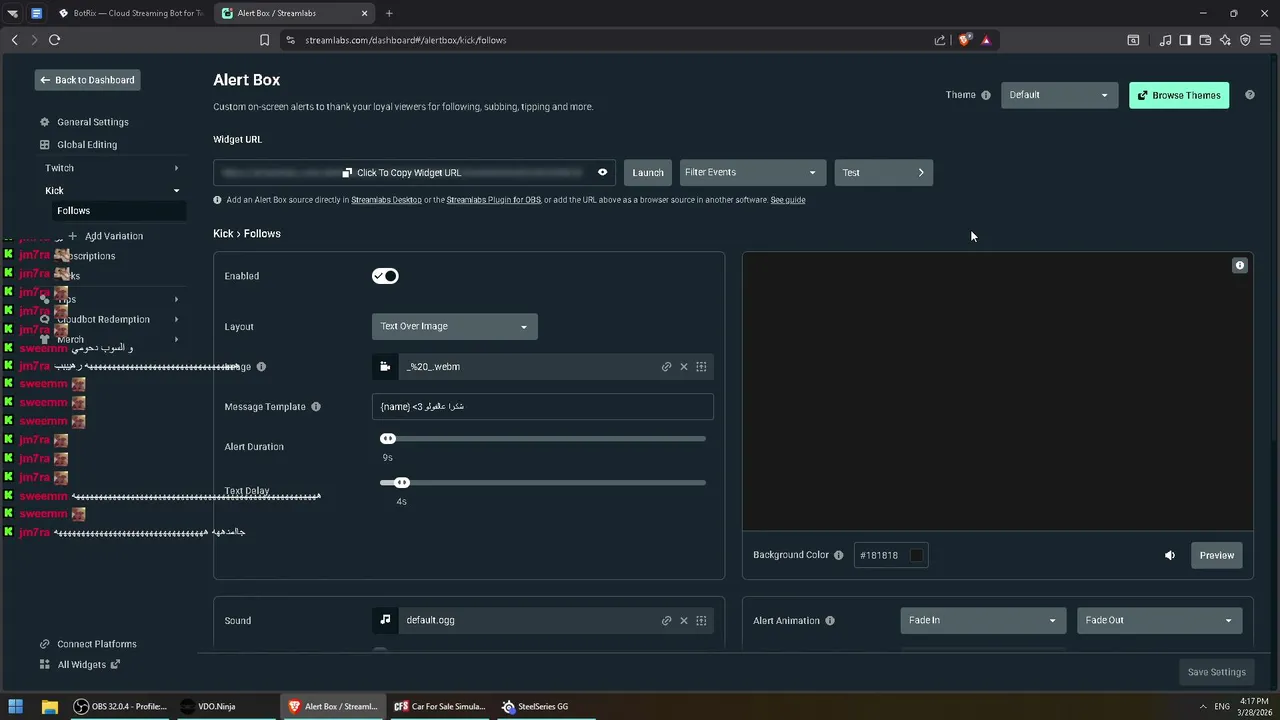Viewport: 1280px width, 720px height.
Task: Open a new browser tab
Action: coord(389,13)
